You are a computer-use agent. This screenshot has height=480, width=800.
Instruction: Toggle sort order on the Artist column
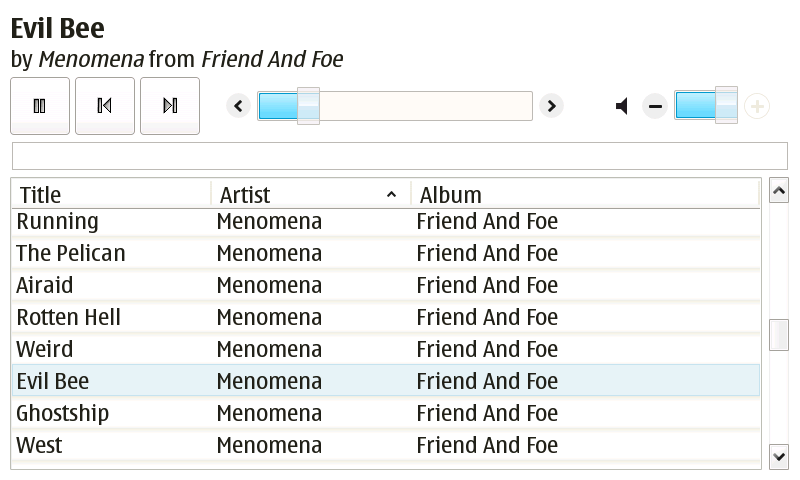pos(310,195)
